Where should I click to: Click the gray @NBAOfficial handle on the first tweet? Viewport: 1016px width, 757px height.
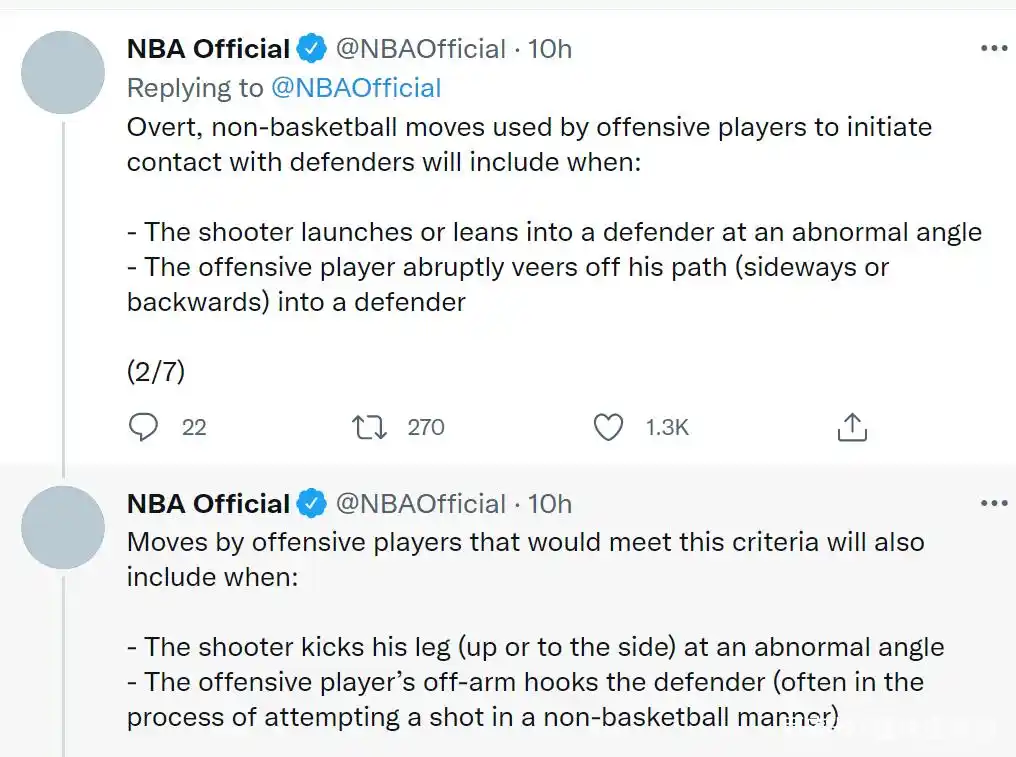(420, 49)
